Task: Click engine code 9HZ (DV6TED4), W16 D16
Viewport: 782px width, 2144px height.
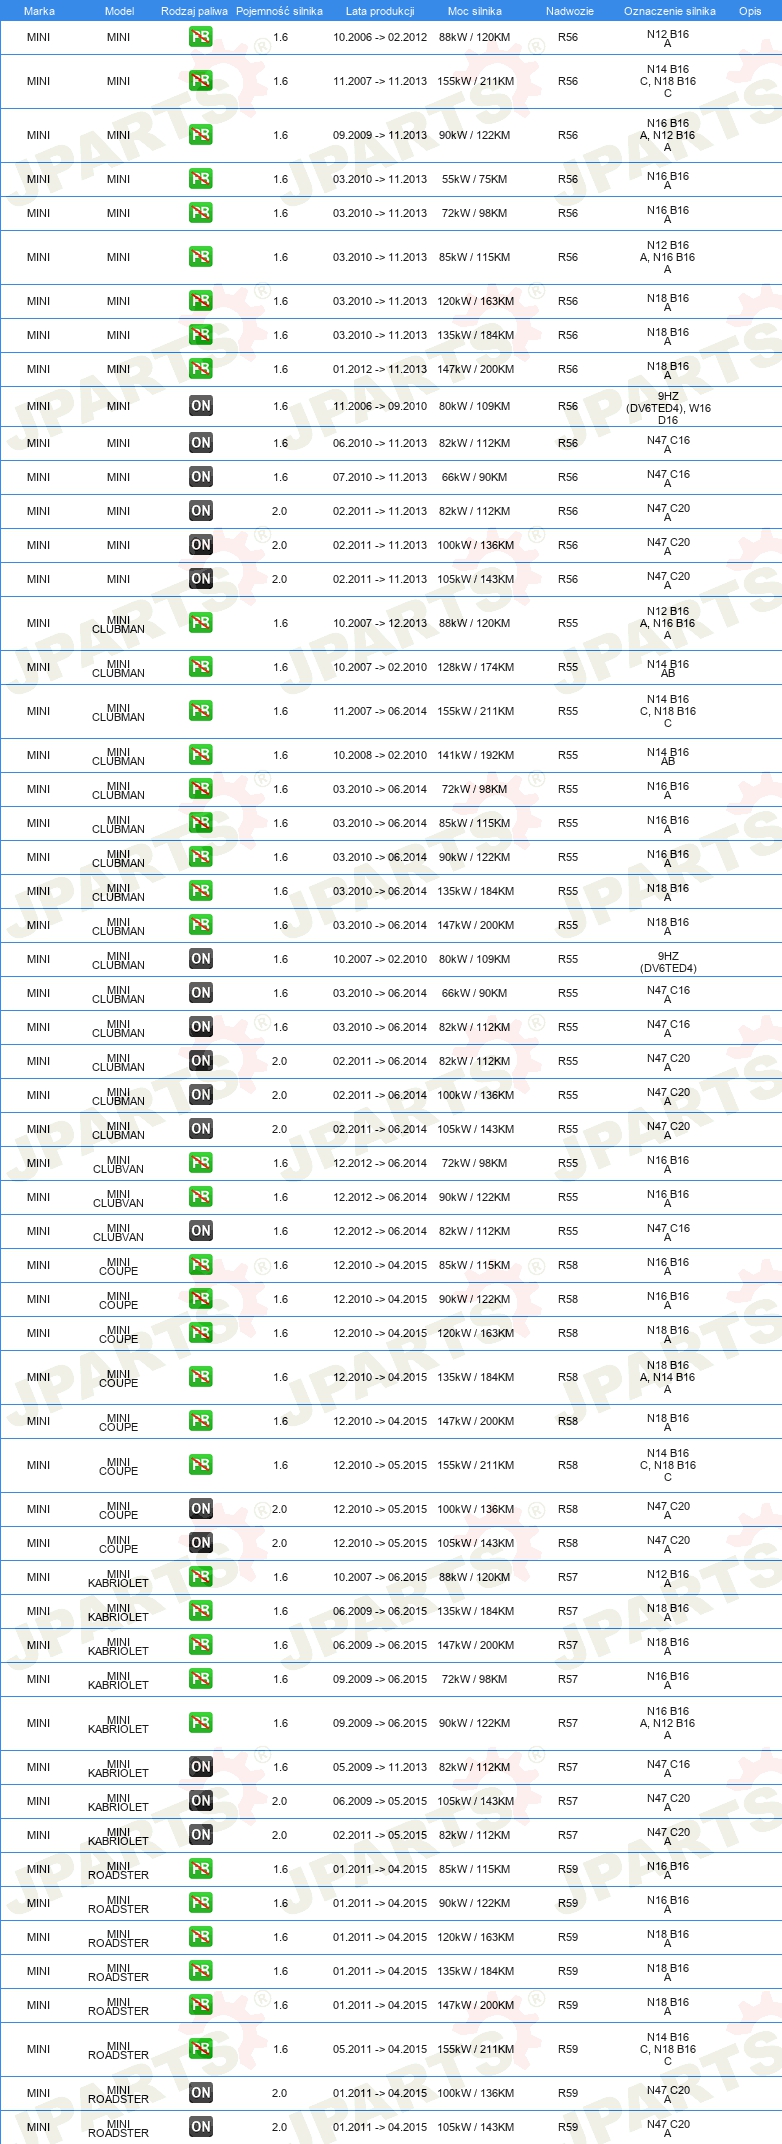Action: pos(668,408)
